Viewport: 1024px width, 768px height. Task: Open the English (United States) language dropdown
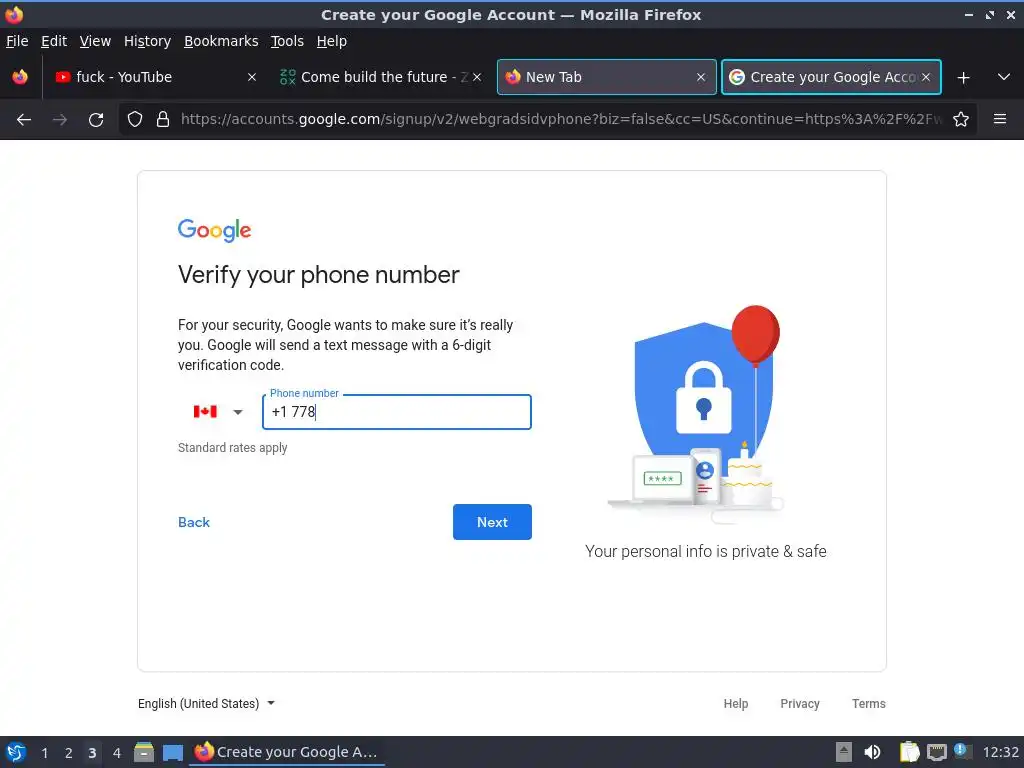click(x=206, y=703)
